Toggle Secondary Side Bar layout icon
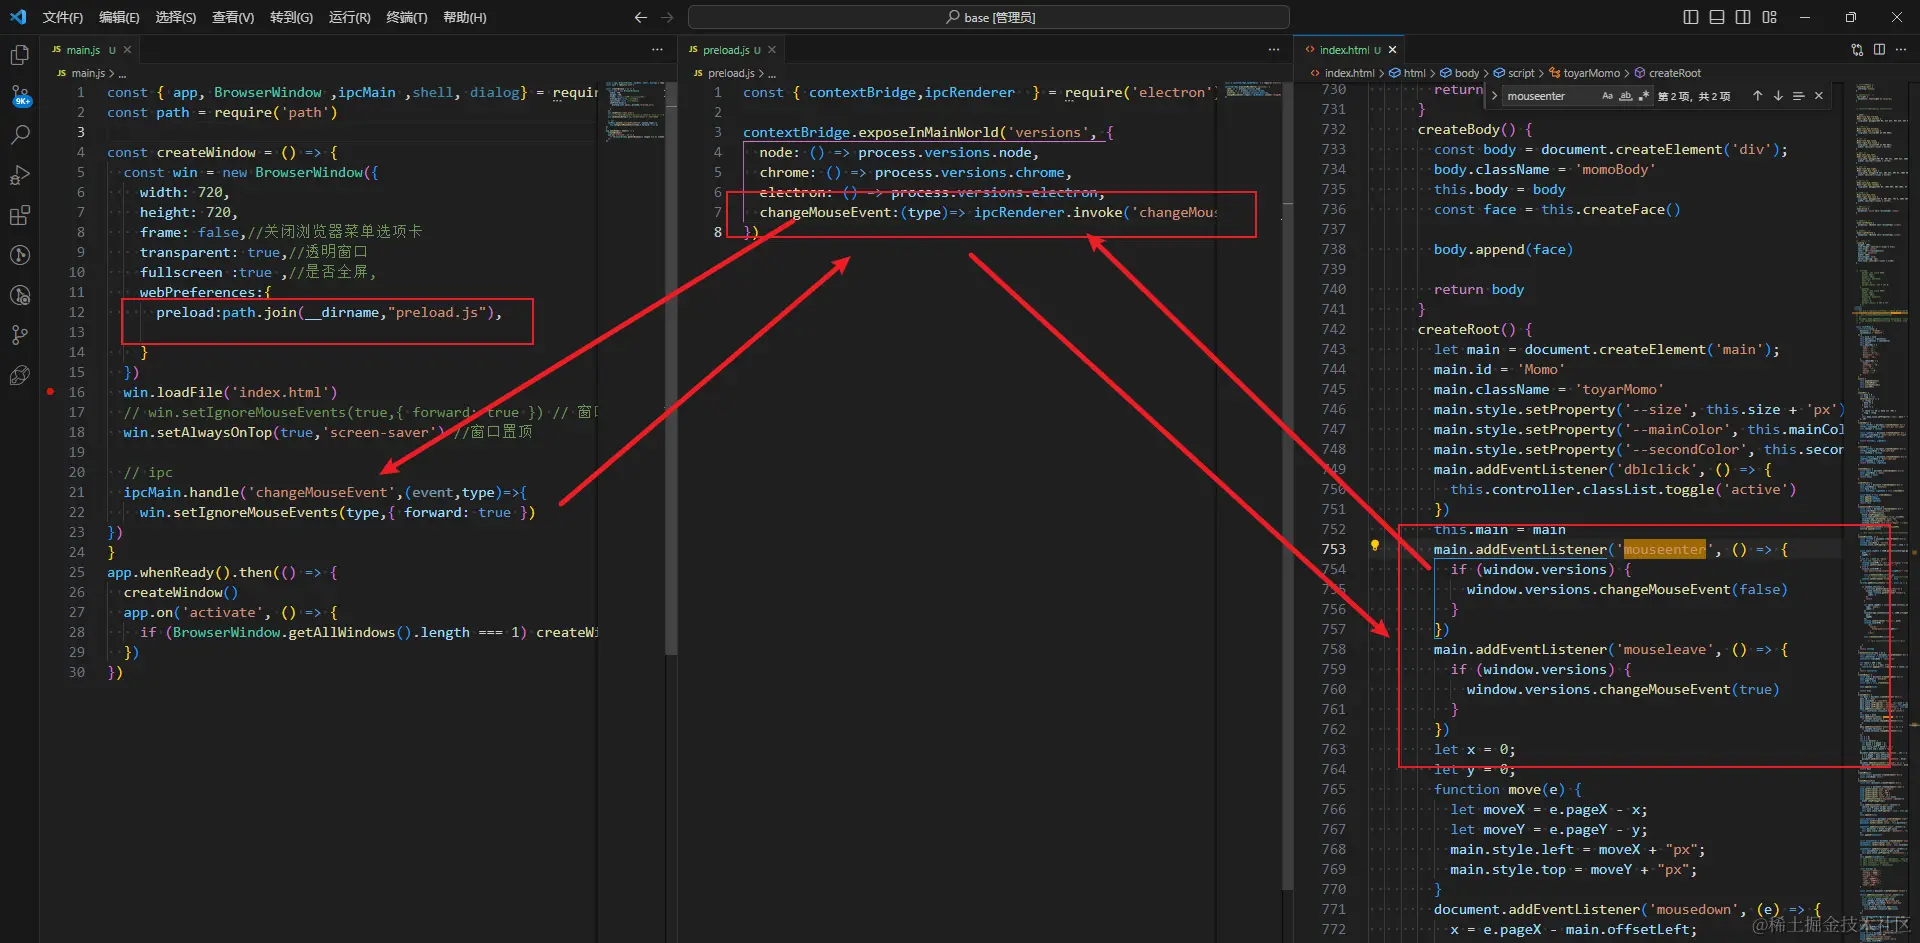The height and width of the screenshot is (943, 1920). 1743,17
